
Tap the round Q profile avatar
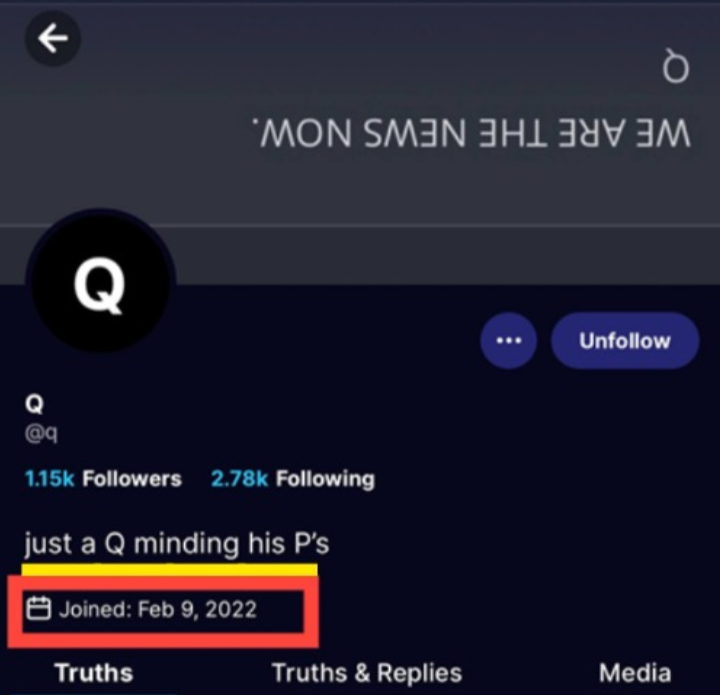tap(101, 281)
